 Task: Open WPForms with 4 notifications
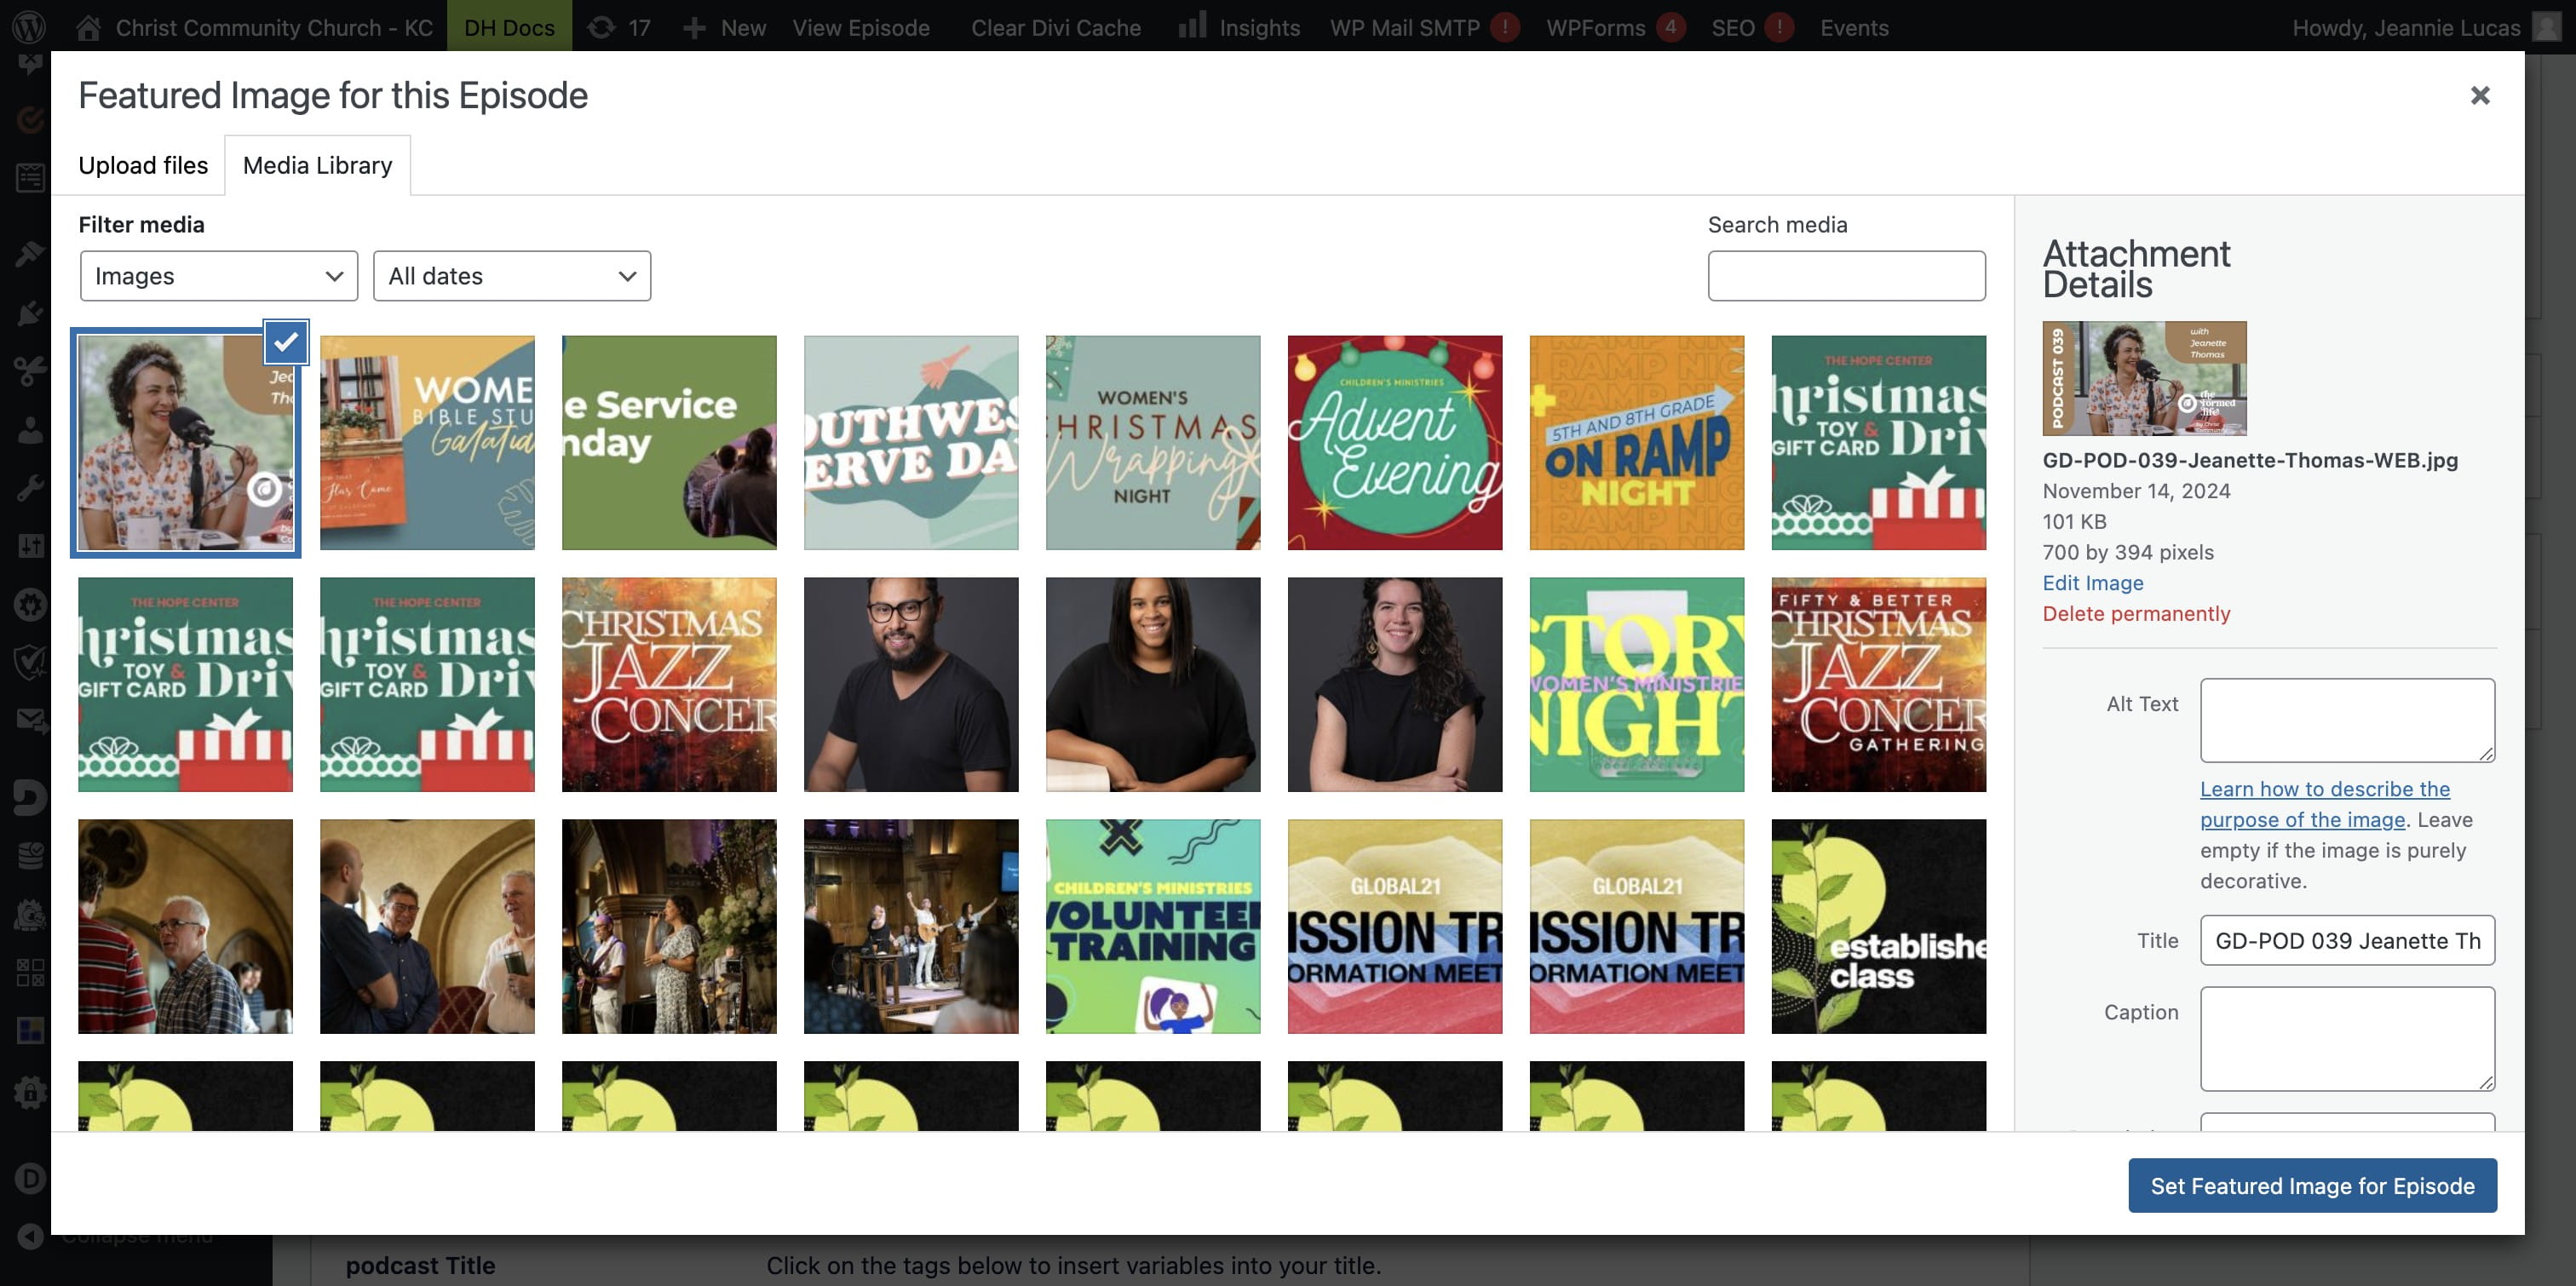coord(1615,27)
